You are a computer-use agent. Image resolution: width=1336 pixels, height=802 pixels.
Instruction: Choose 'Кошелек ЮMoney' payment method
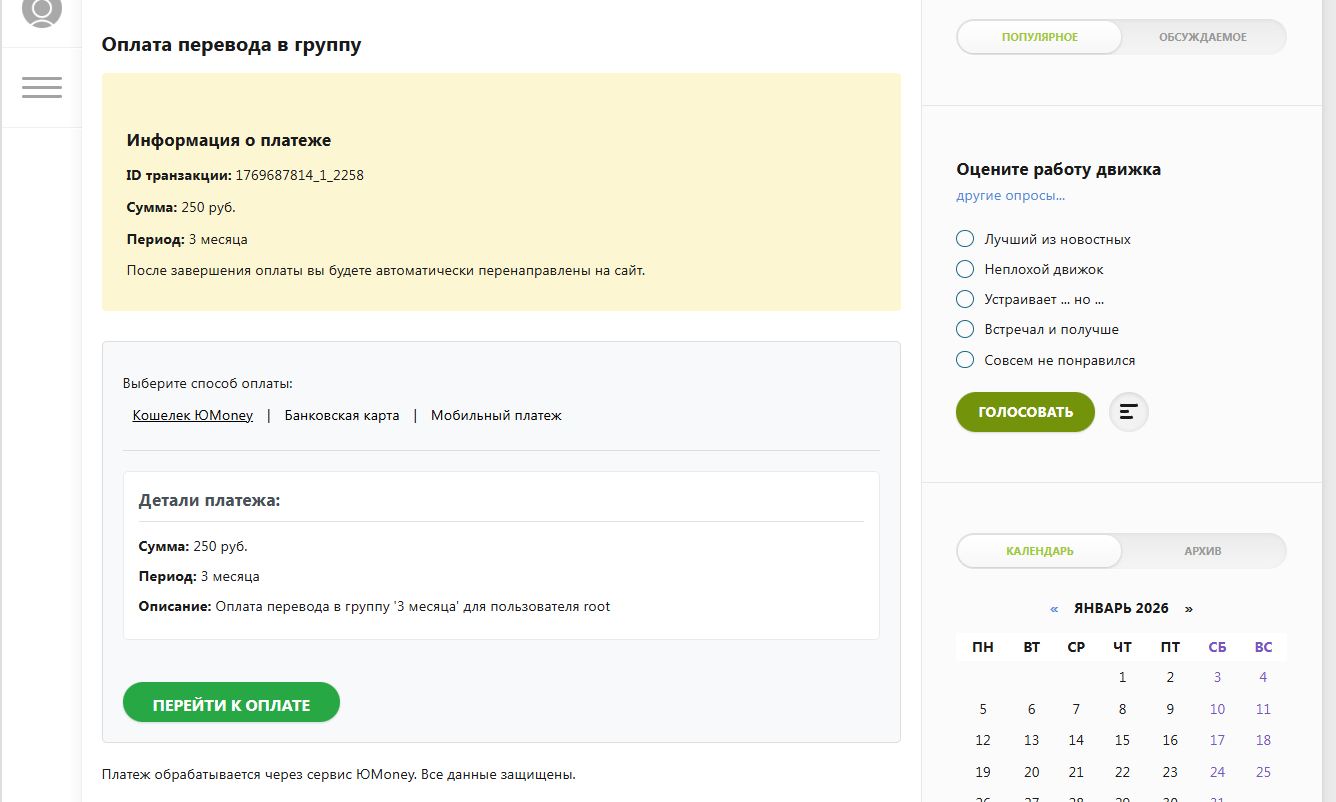click(x=193, y=415)
